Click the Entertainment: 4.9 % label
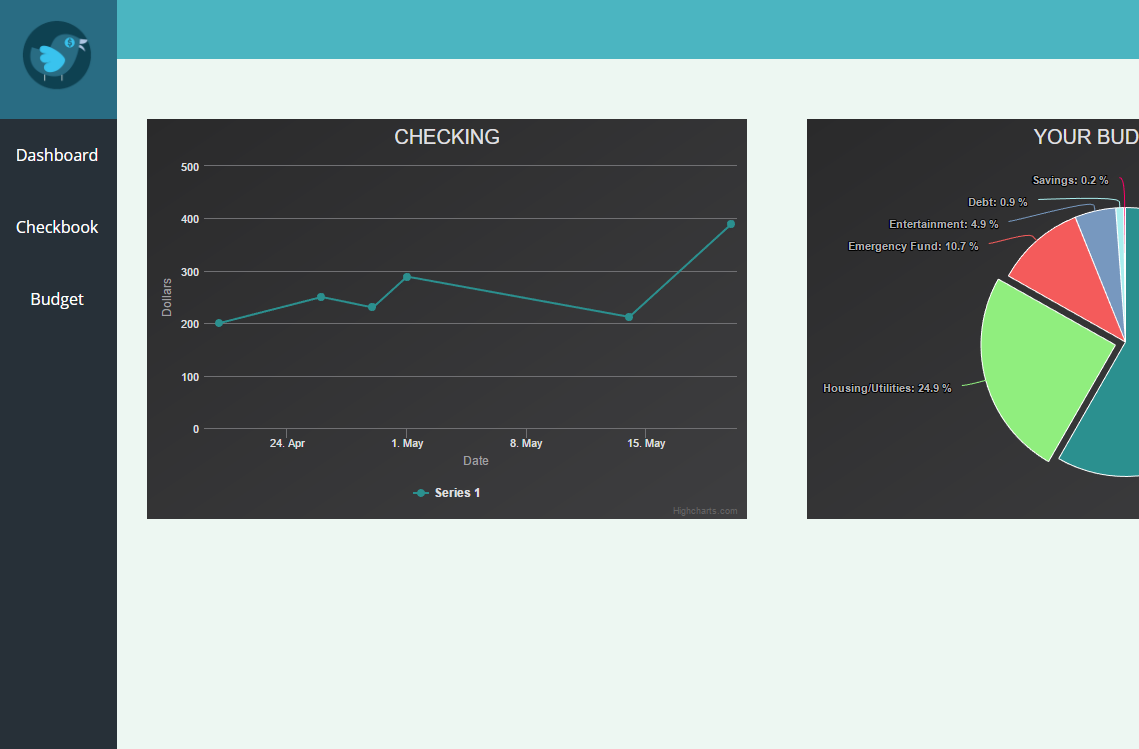The image size is (1139, 749). [x=943, y=224]
